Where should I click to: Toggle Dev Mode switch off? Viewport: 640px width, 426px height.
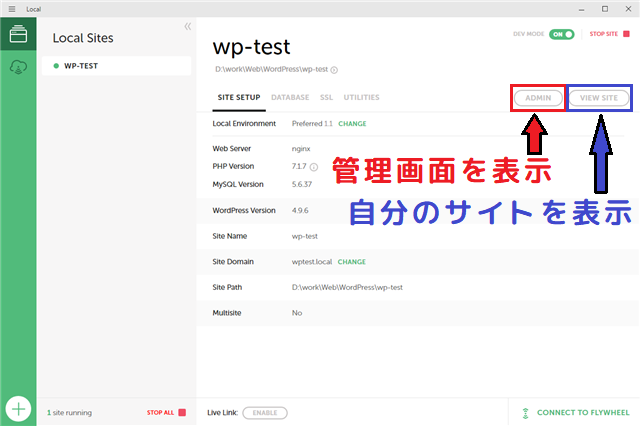562,34
